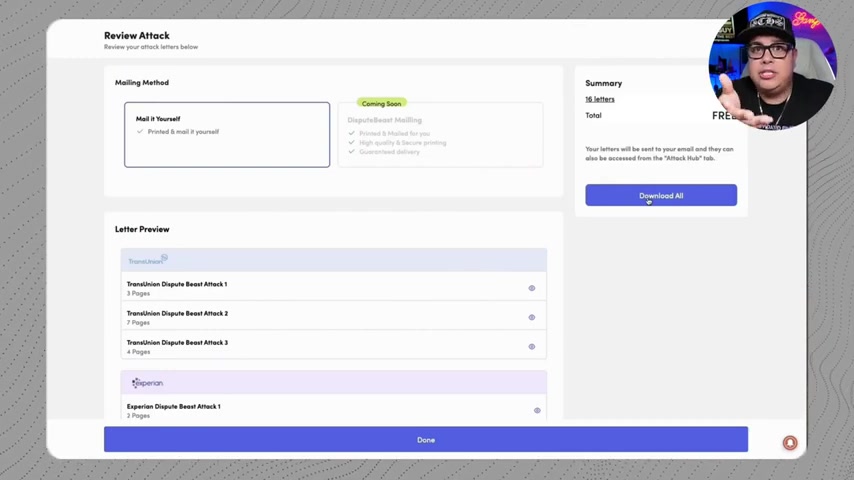The height and width of the screenshot is (480, 854).
Task: Open TransUnion Dispute Beast Attack 1 letter row
Action: [x=333, y=286]
